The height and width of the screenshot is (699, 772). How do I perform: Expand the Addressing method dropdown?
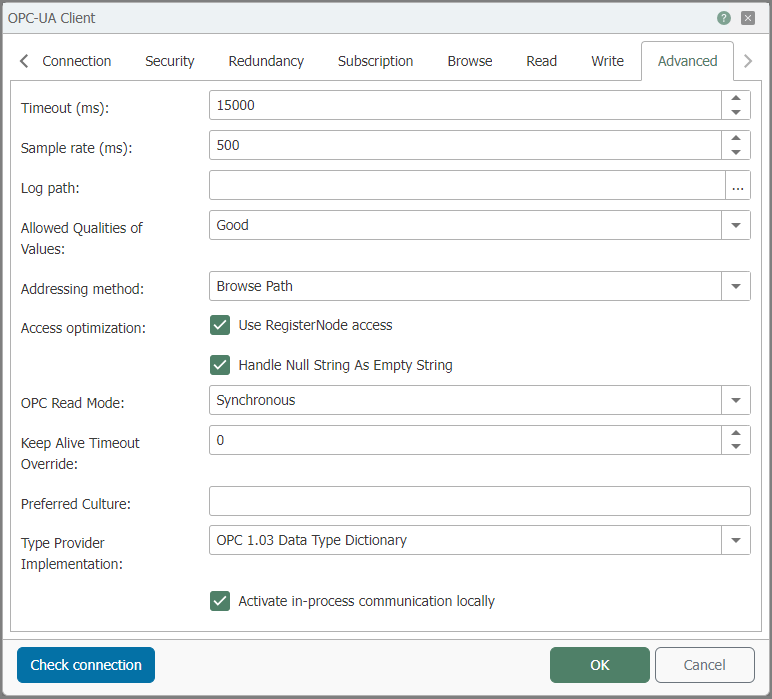tap(736, 286)
